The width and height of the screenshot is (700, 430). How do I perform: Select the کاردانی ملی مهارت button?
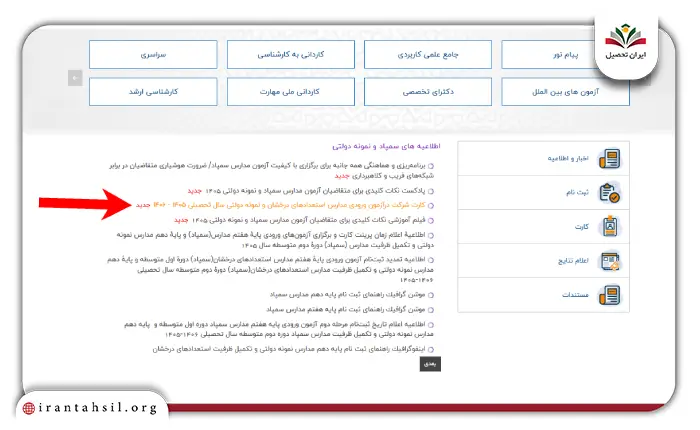coord(291,92)
